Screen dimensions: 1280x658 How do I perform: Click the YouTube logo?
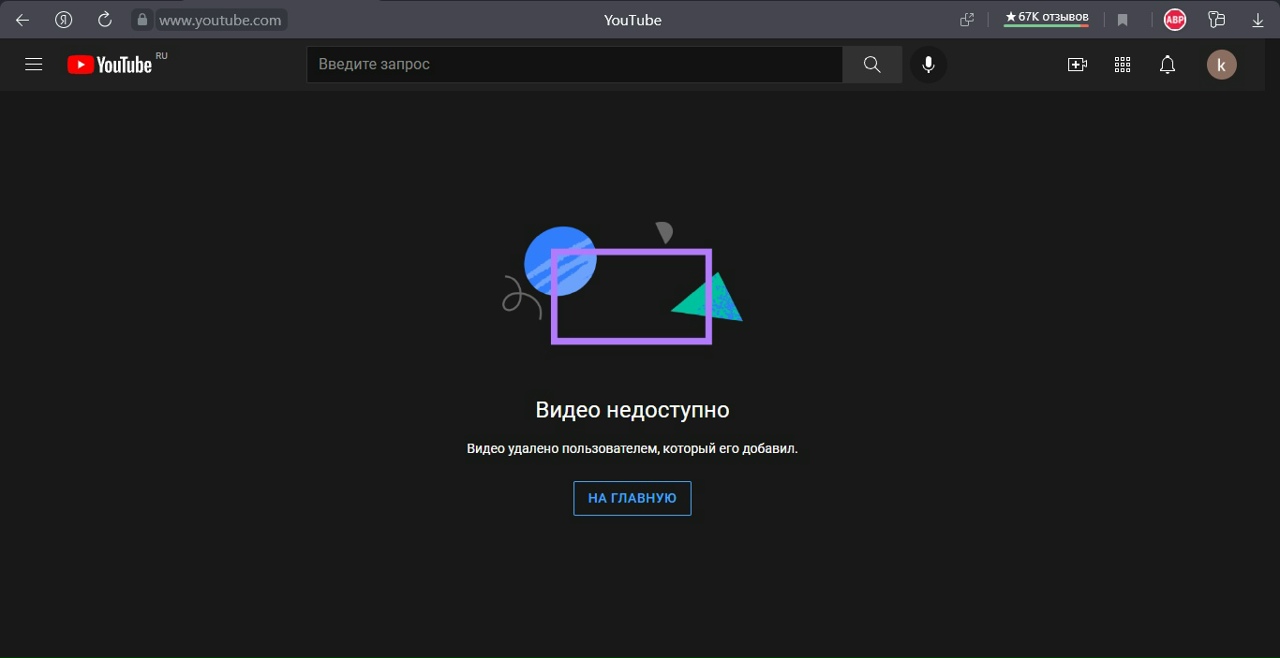coord(110,65)
